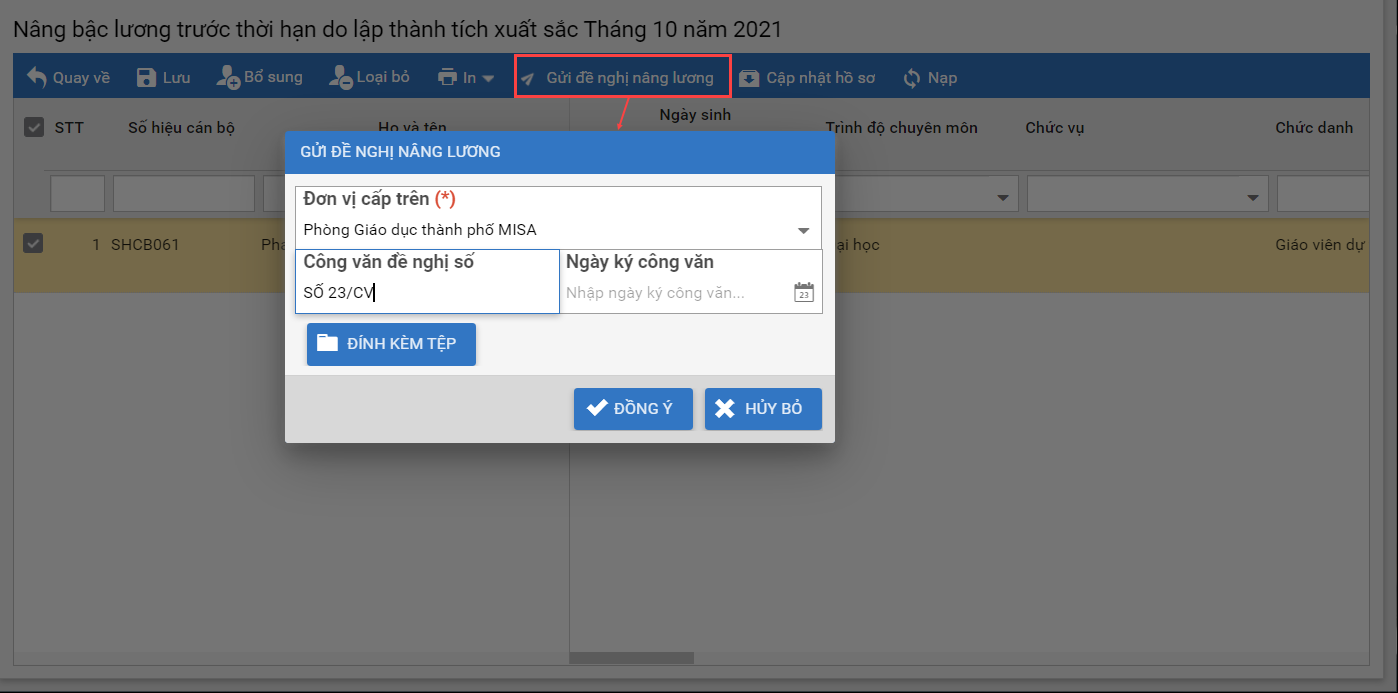Expand the Đơn vị cấp trên dropdown
The image size is (1398, 693).
point(803,230)
